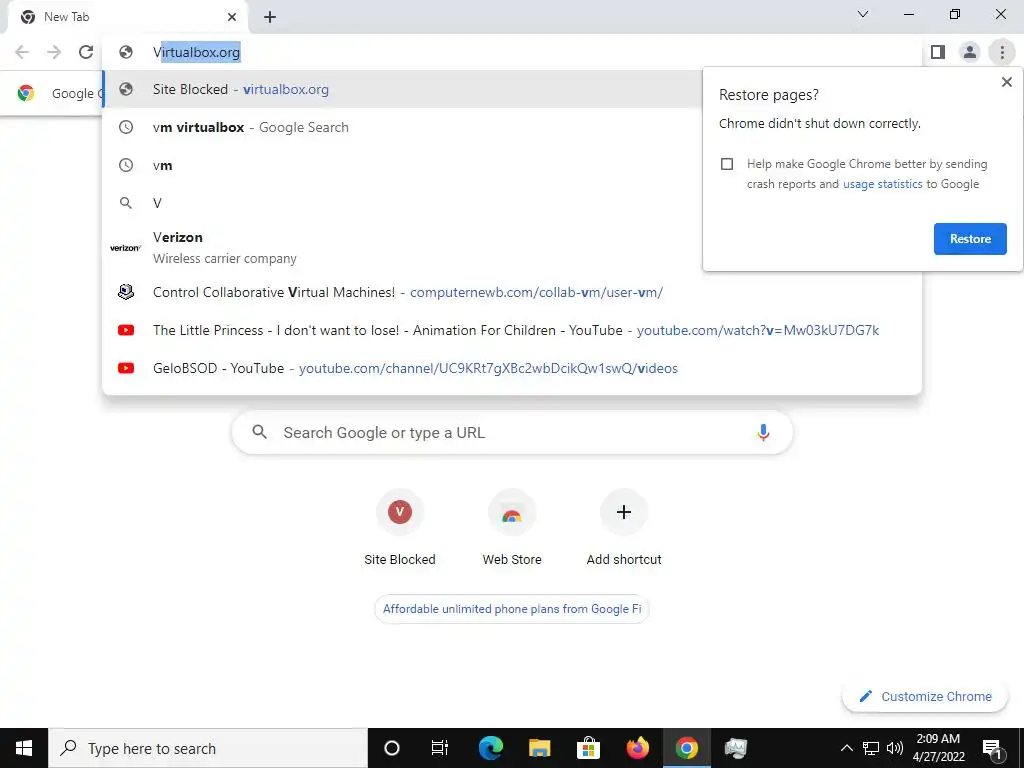Click globe icon in address bar
Image resolution: width=1024 pixels, height=768 pixels.
pos(126,52)
